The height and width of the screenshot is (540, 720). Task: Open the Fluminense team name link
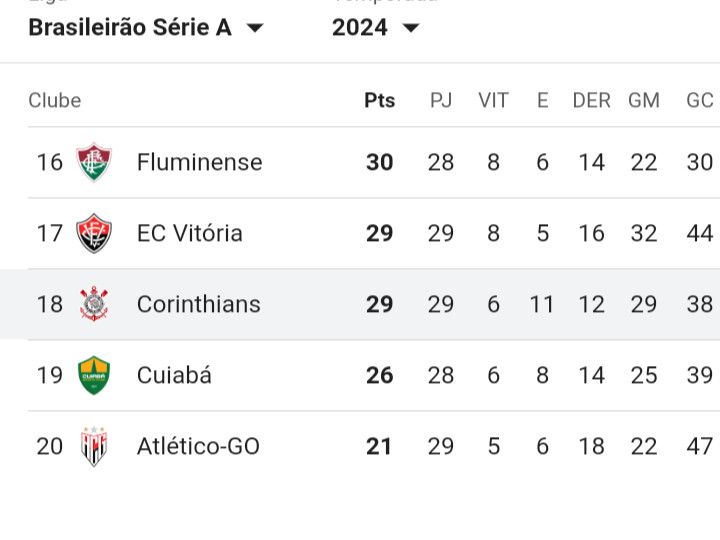(199, 163)
